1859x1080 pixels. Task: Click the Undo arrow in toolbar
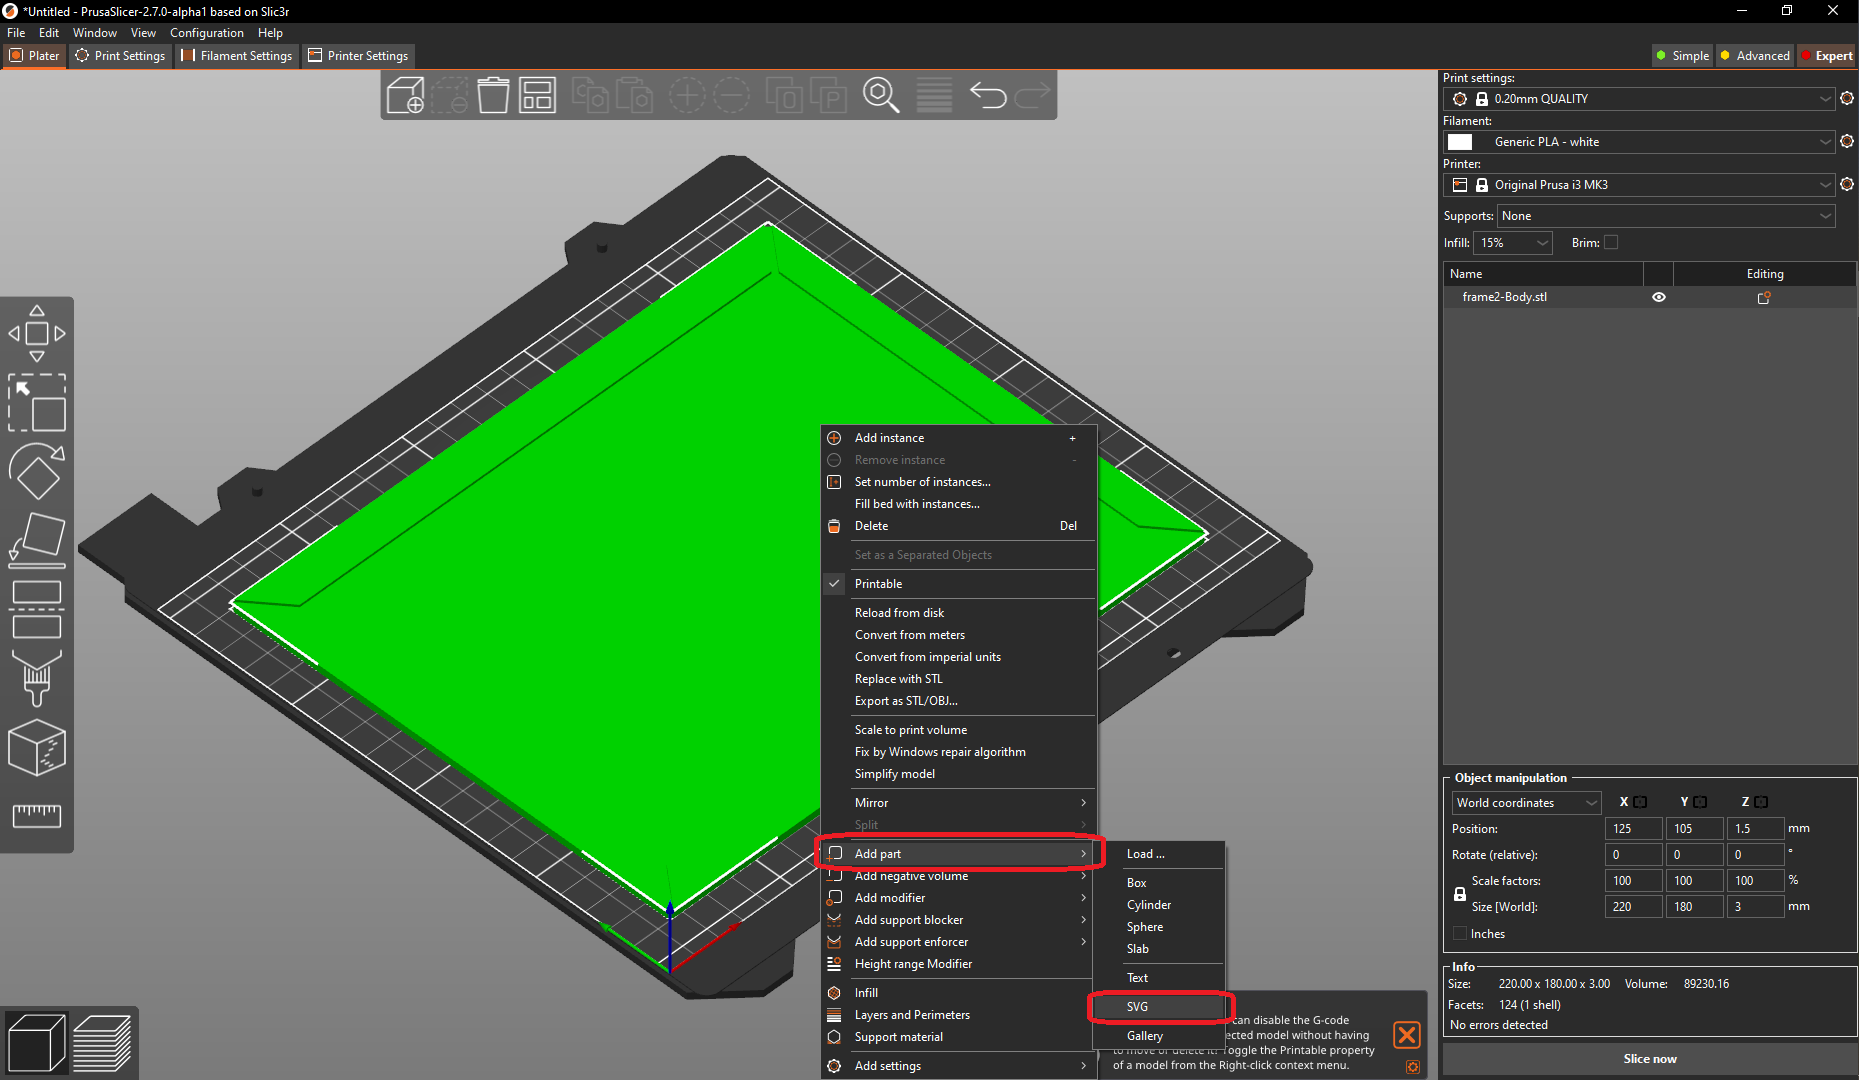(988, 95)
